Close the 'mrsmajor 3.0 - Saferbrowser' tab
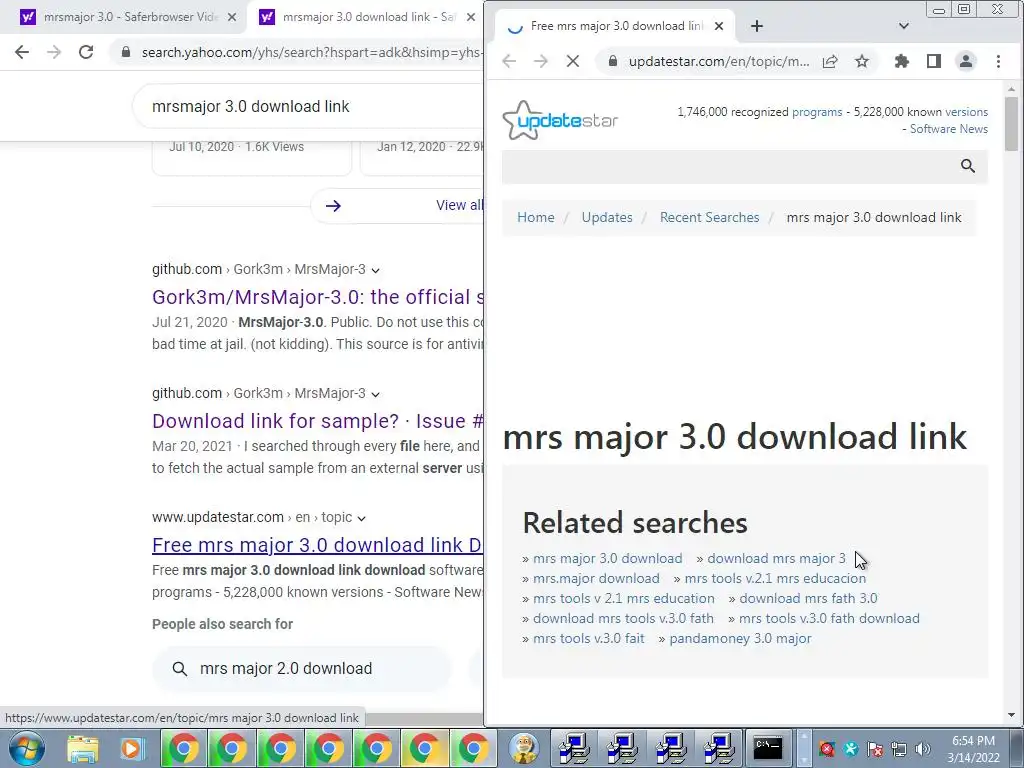 click(x=232, y=17)
